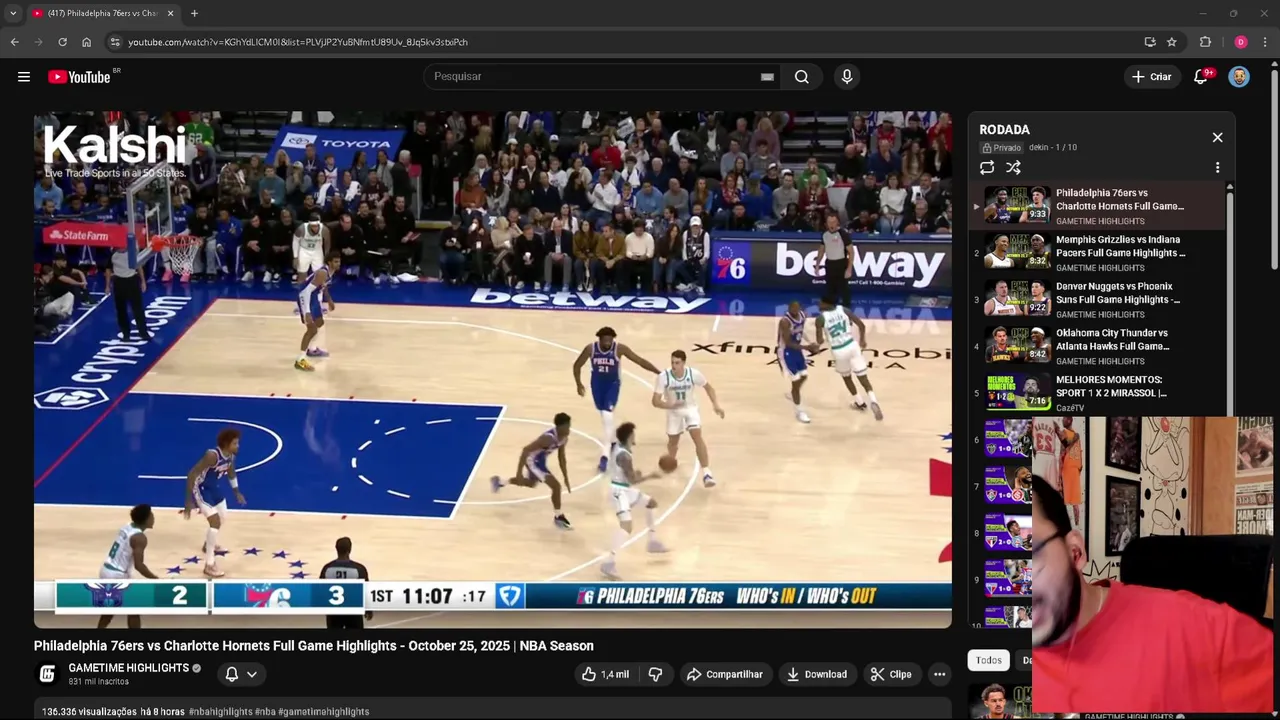Open the notifications bell in header

click(1201, 77)
